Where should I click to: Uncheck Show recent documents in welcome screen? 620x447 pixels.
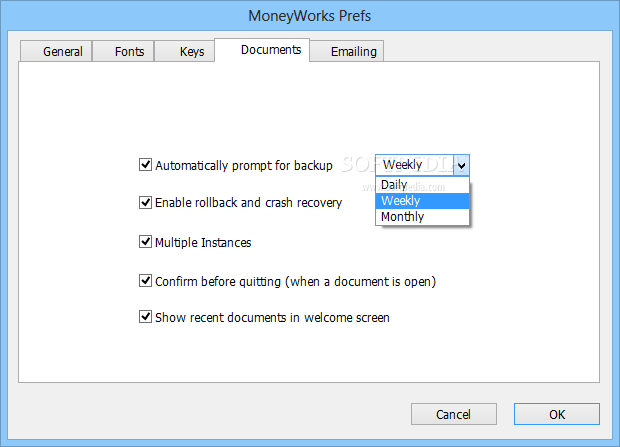coord(145,317)
